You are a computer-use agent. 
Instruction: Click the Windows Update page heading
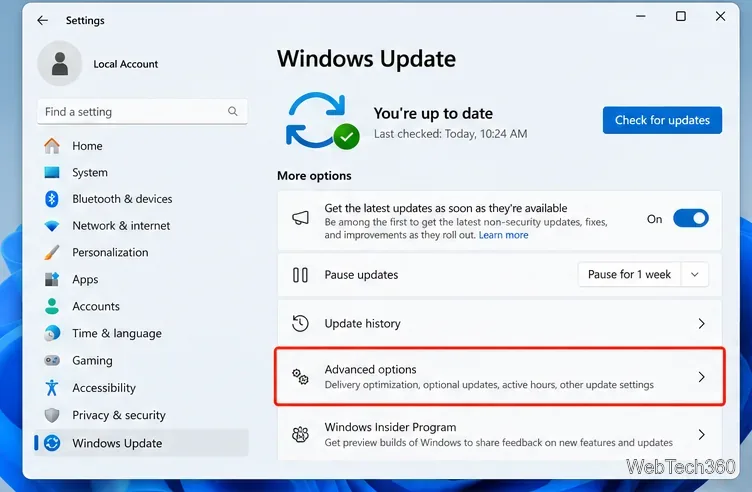(366, 59)
